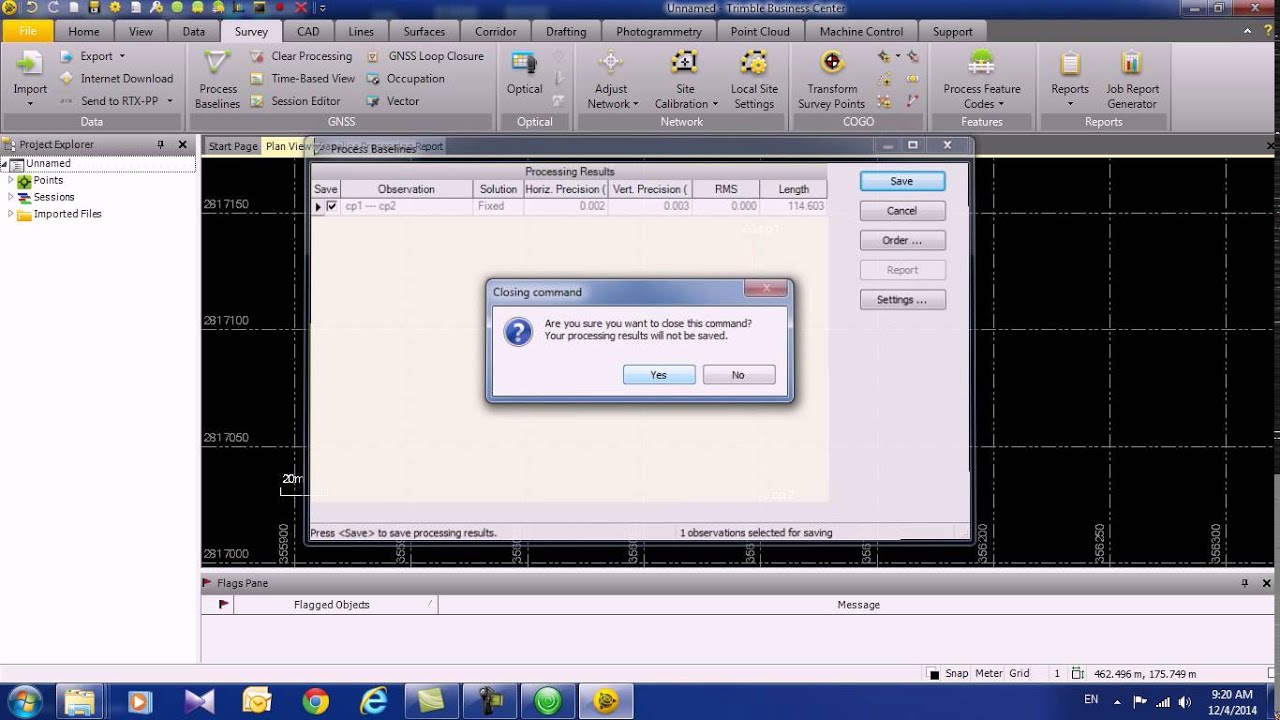Open the Send to RTX-PP dropdown
Screen dimensions: 1280x720
click(x=116, y=101)
